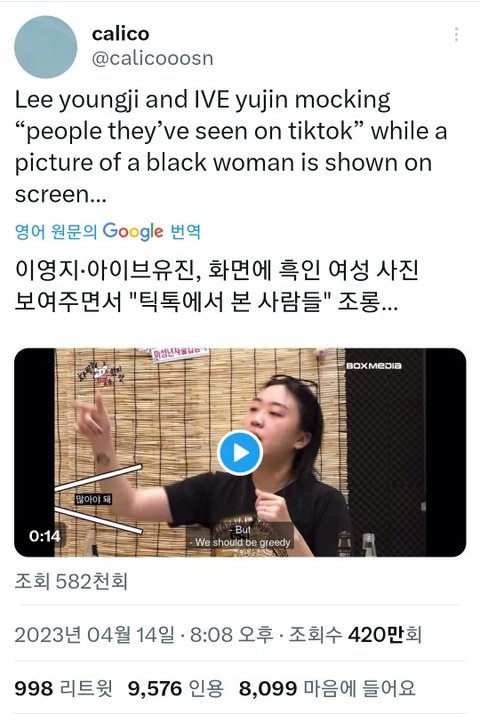Open the three-dot more options menu
480x714 pixels.
(x=456, y=34)
